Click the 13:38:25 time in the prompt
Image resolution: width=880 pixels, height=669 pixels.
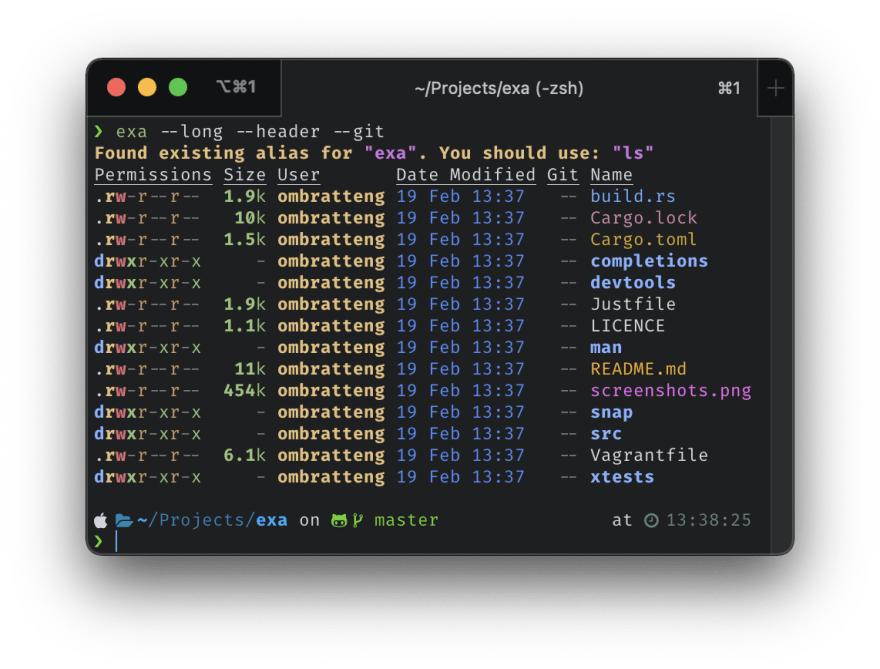click(708, 521)
